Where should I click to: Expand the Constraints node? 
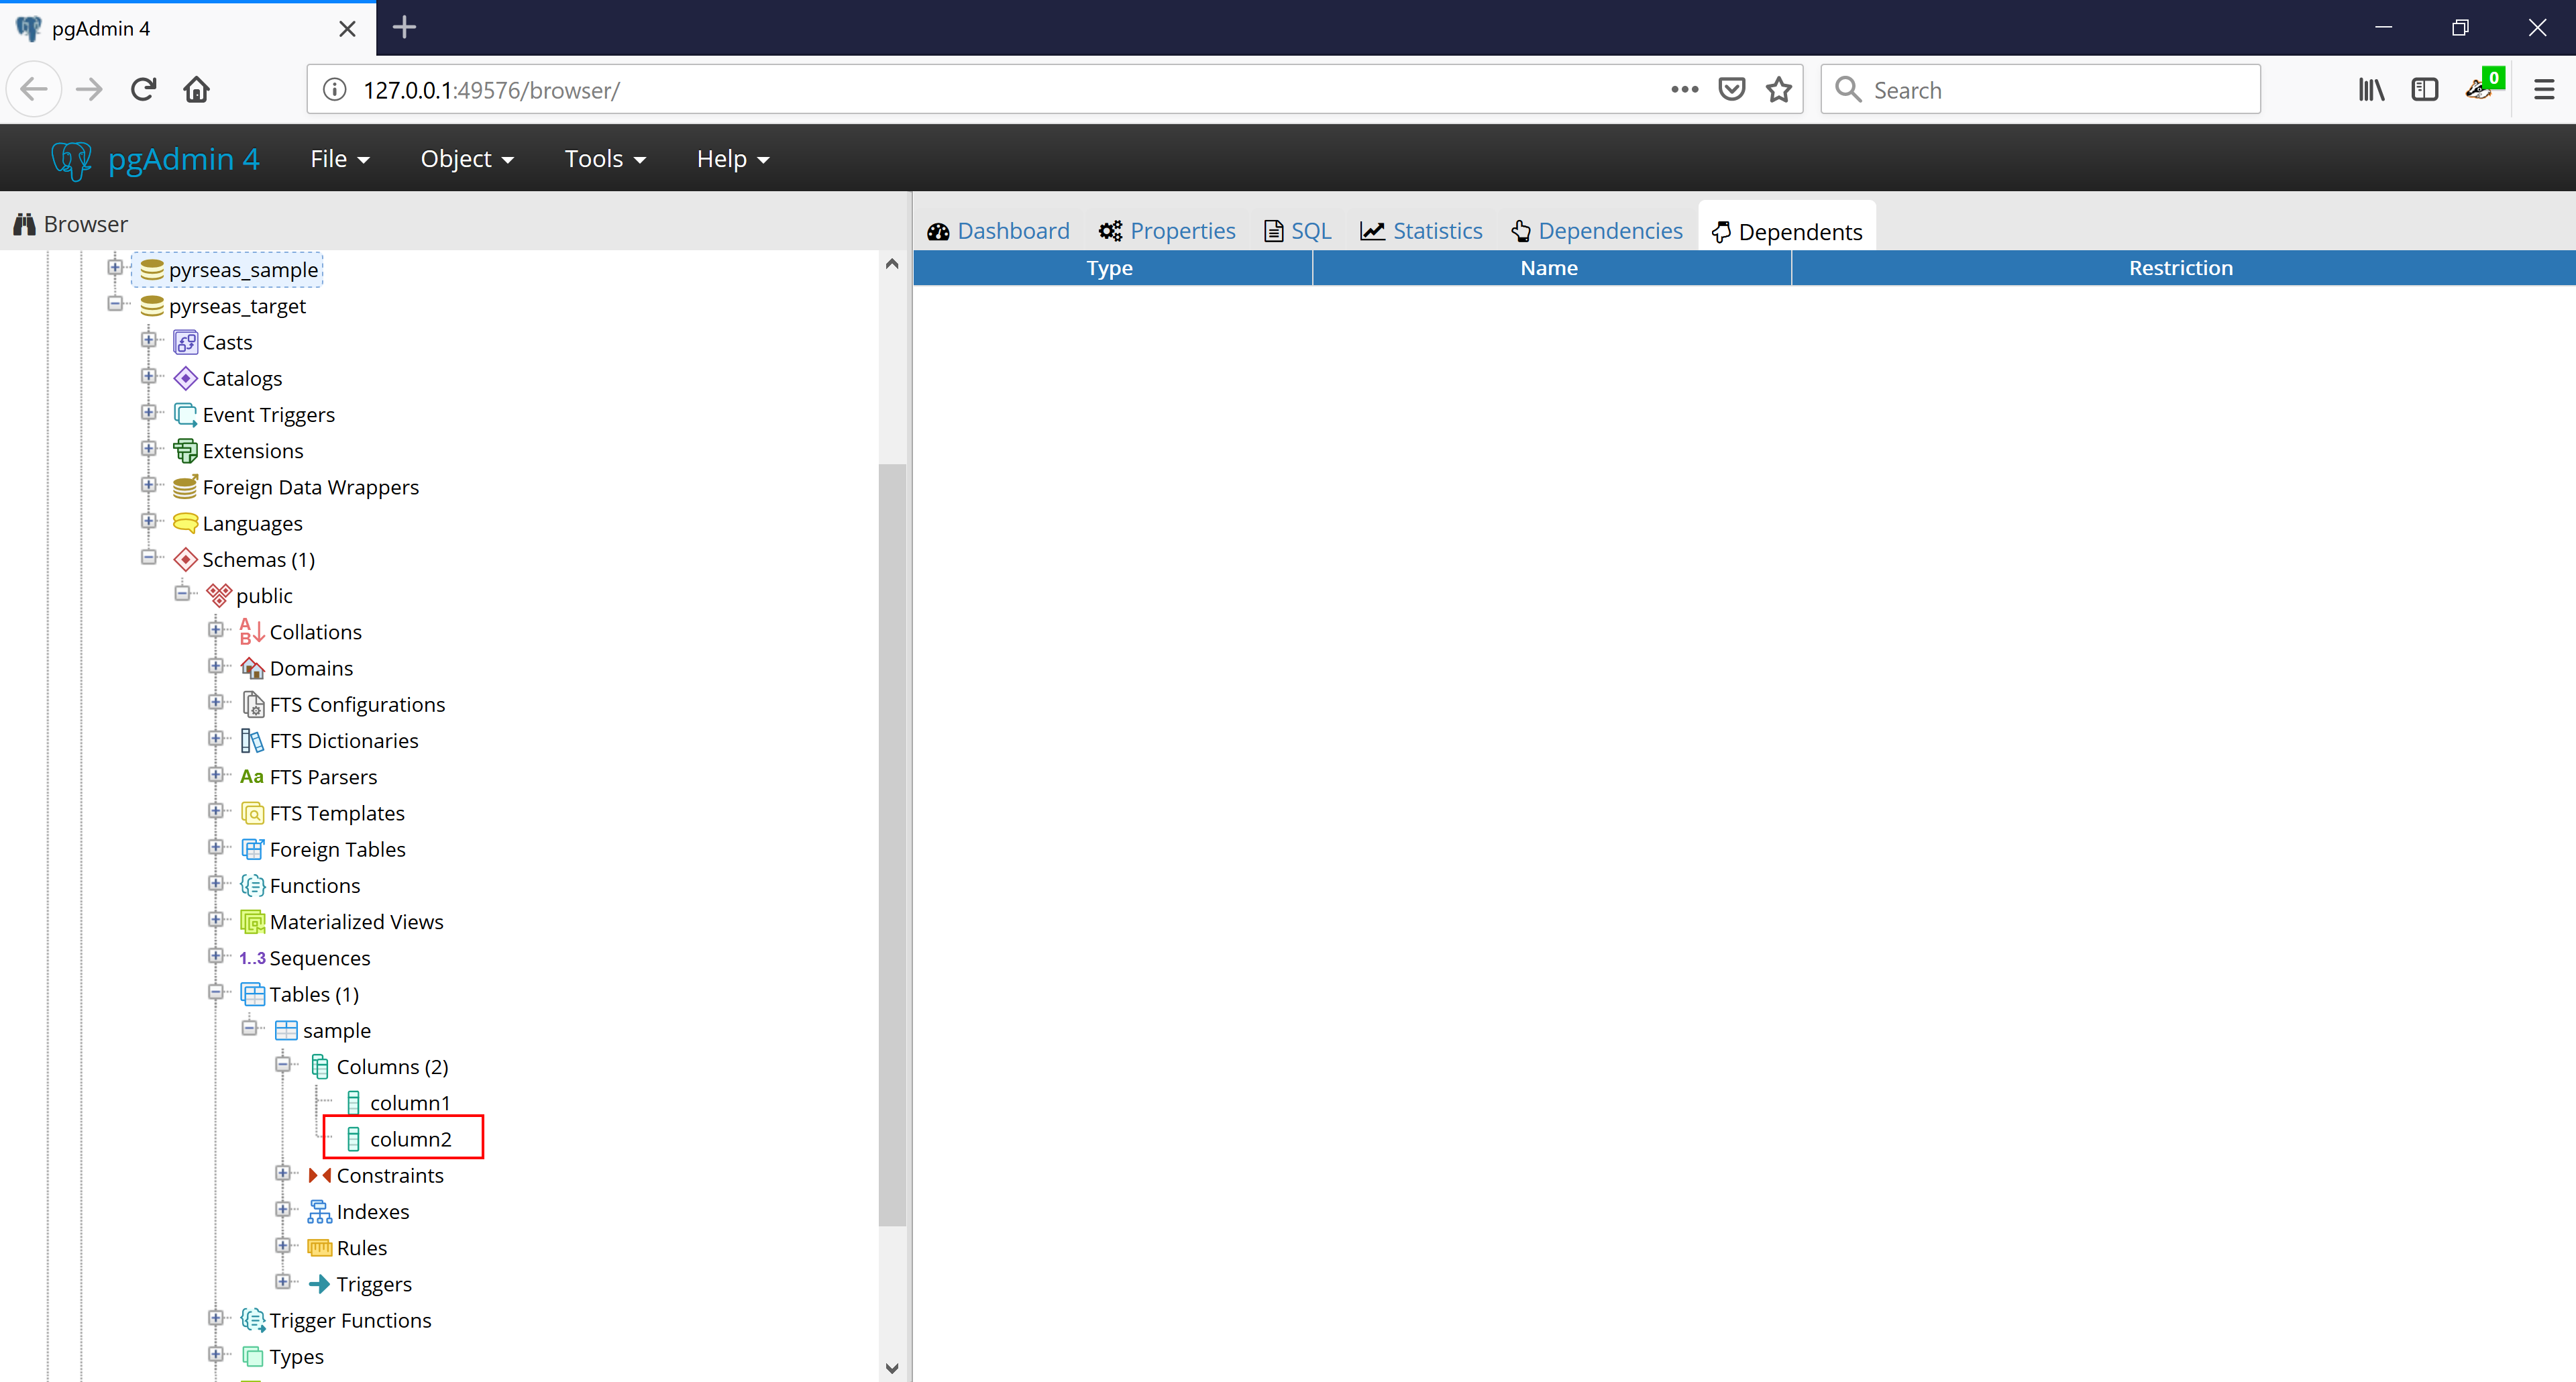282,1173
